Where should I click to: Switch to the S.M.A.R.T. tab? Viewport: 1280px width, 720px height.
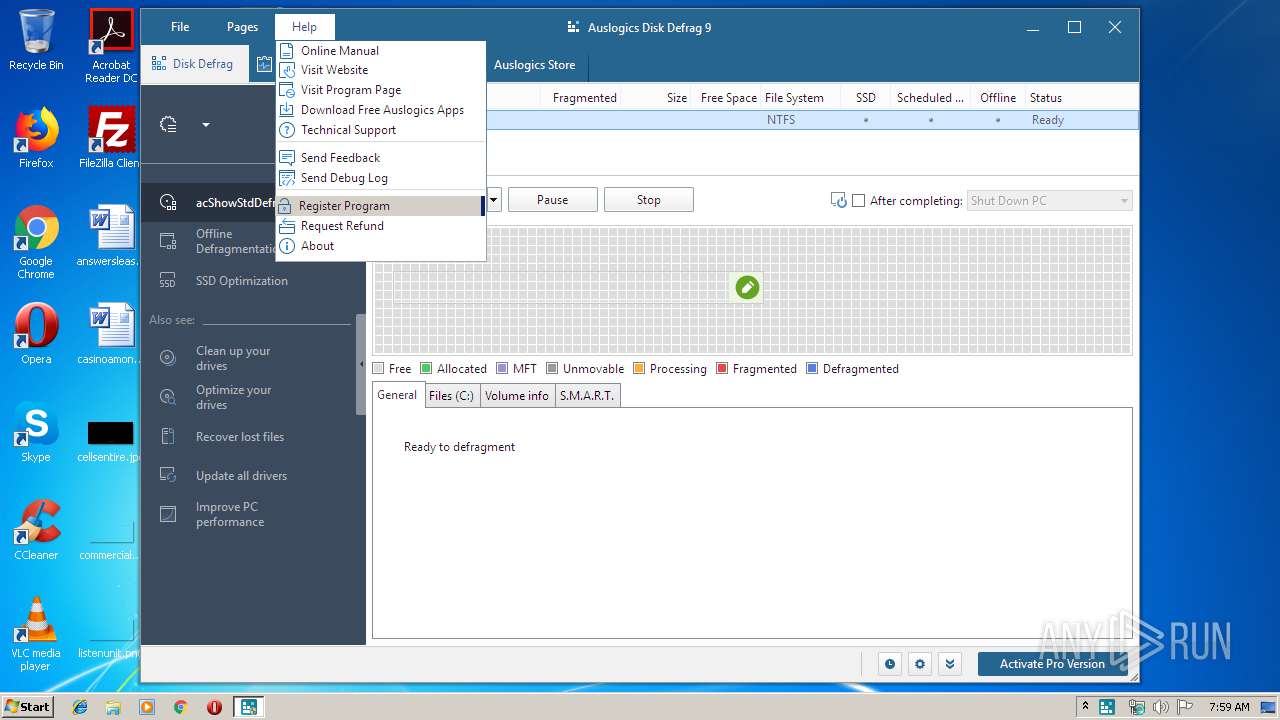[587, 396]
